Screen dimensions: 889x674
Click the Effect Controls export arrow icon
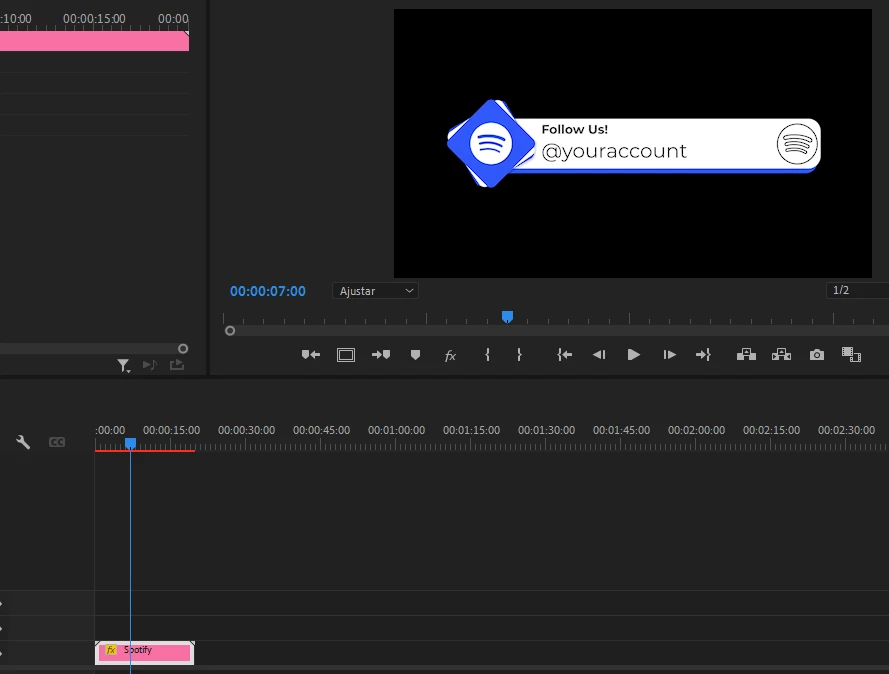[177, 364]
